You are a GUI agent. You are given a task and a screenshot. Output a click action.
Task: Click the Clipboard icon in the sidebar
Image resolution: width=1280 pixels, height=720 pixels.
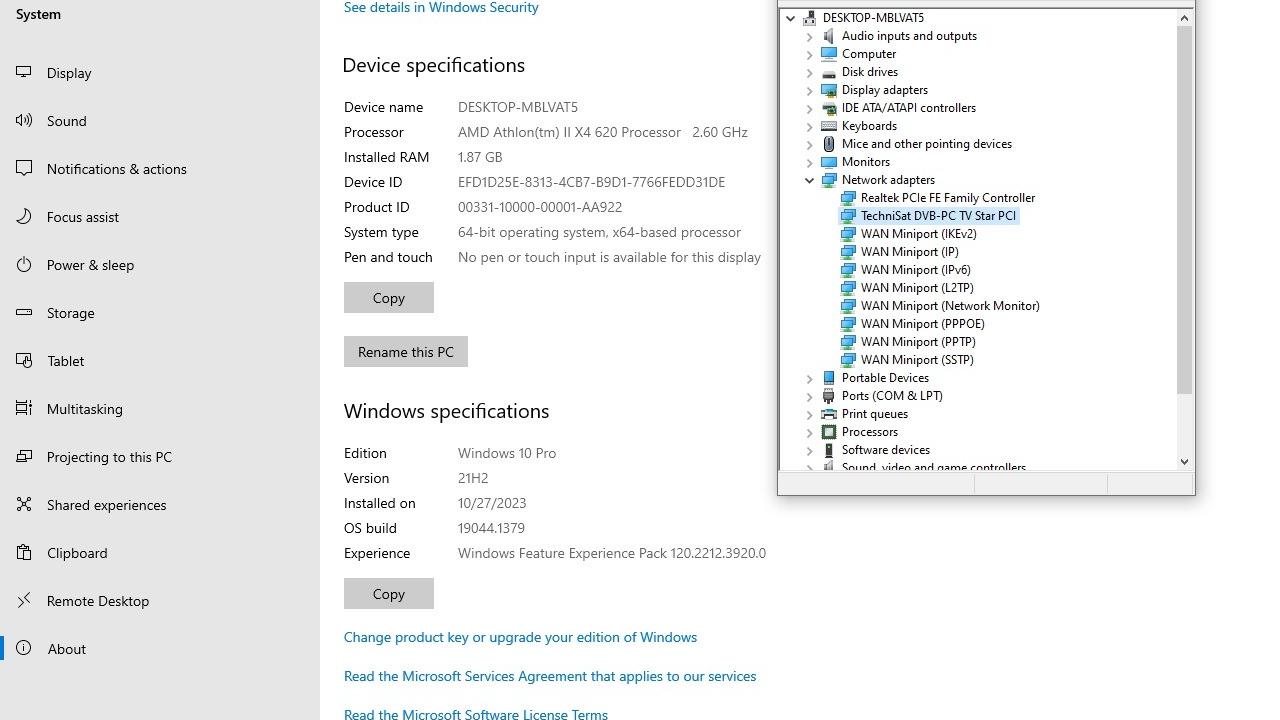[x=25, y=552]
